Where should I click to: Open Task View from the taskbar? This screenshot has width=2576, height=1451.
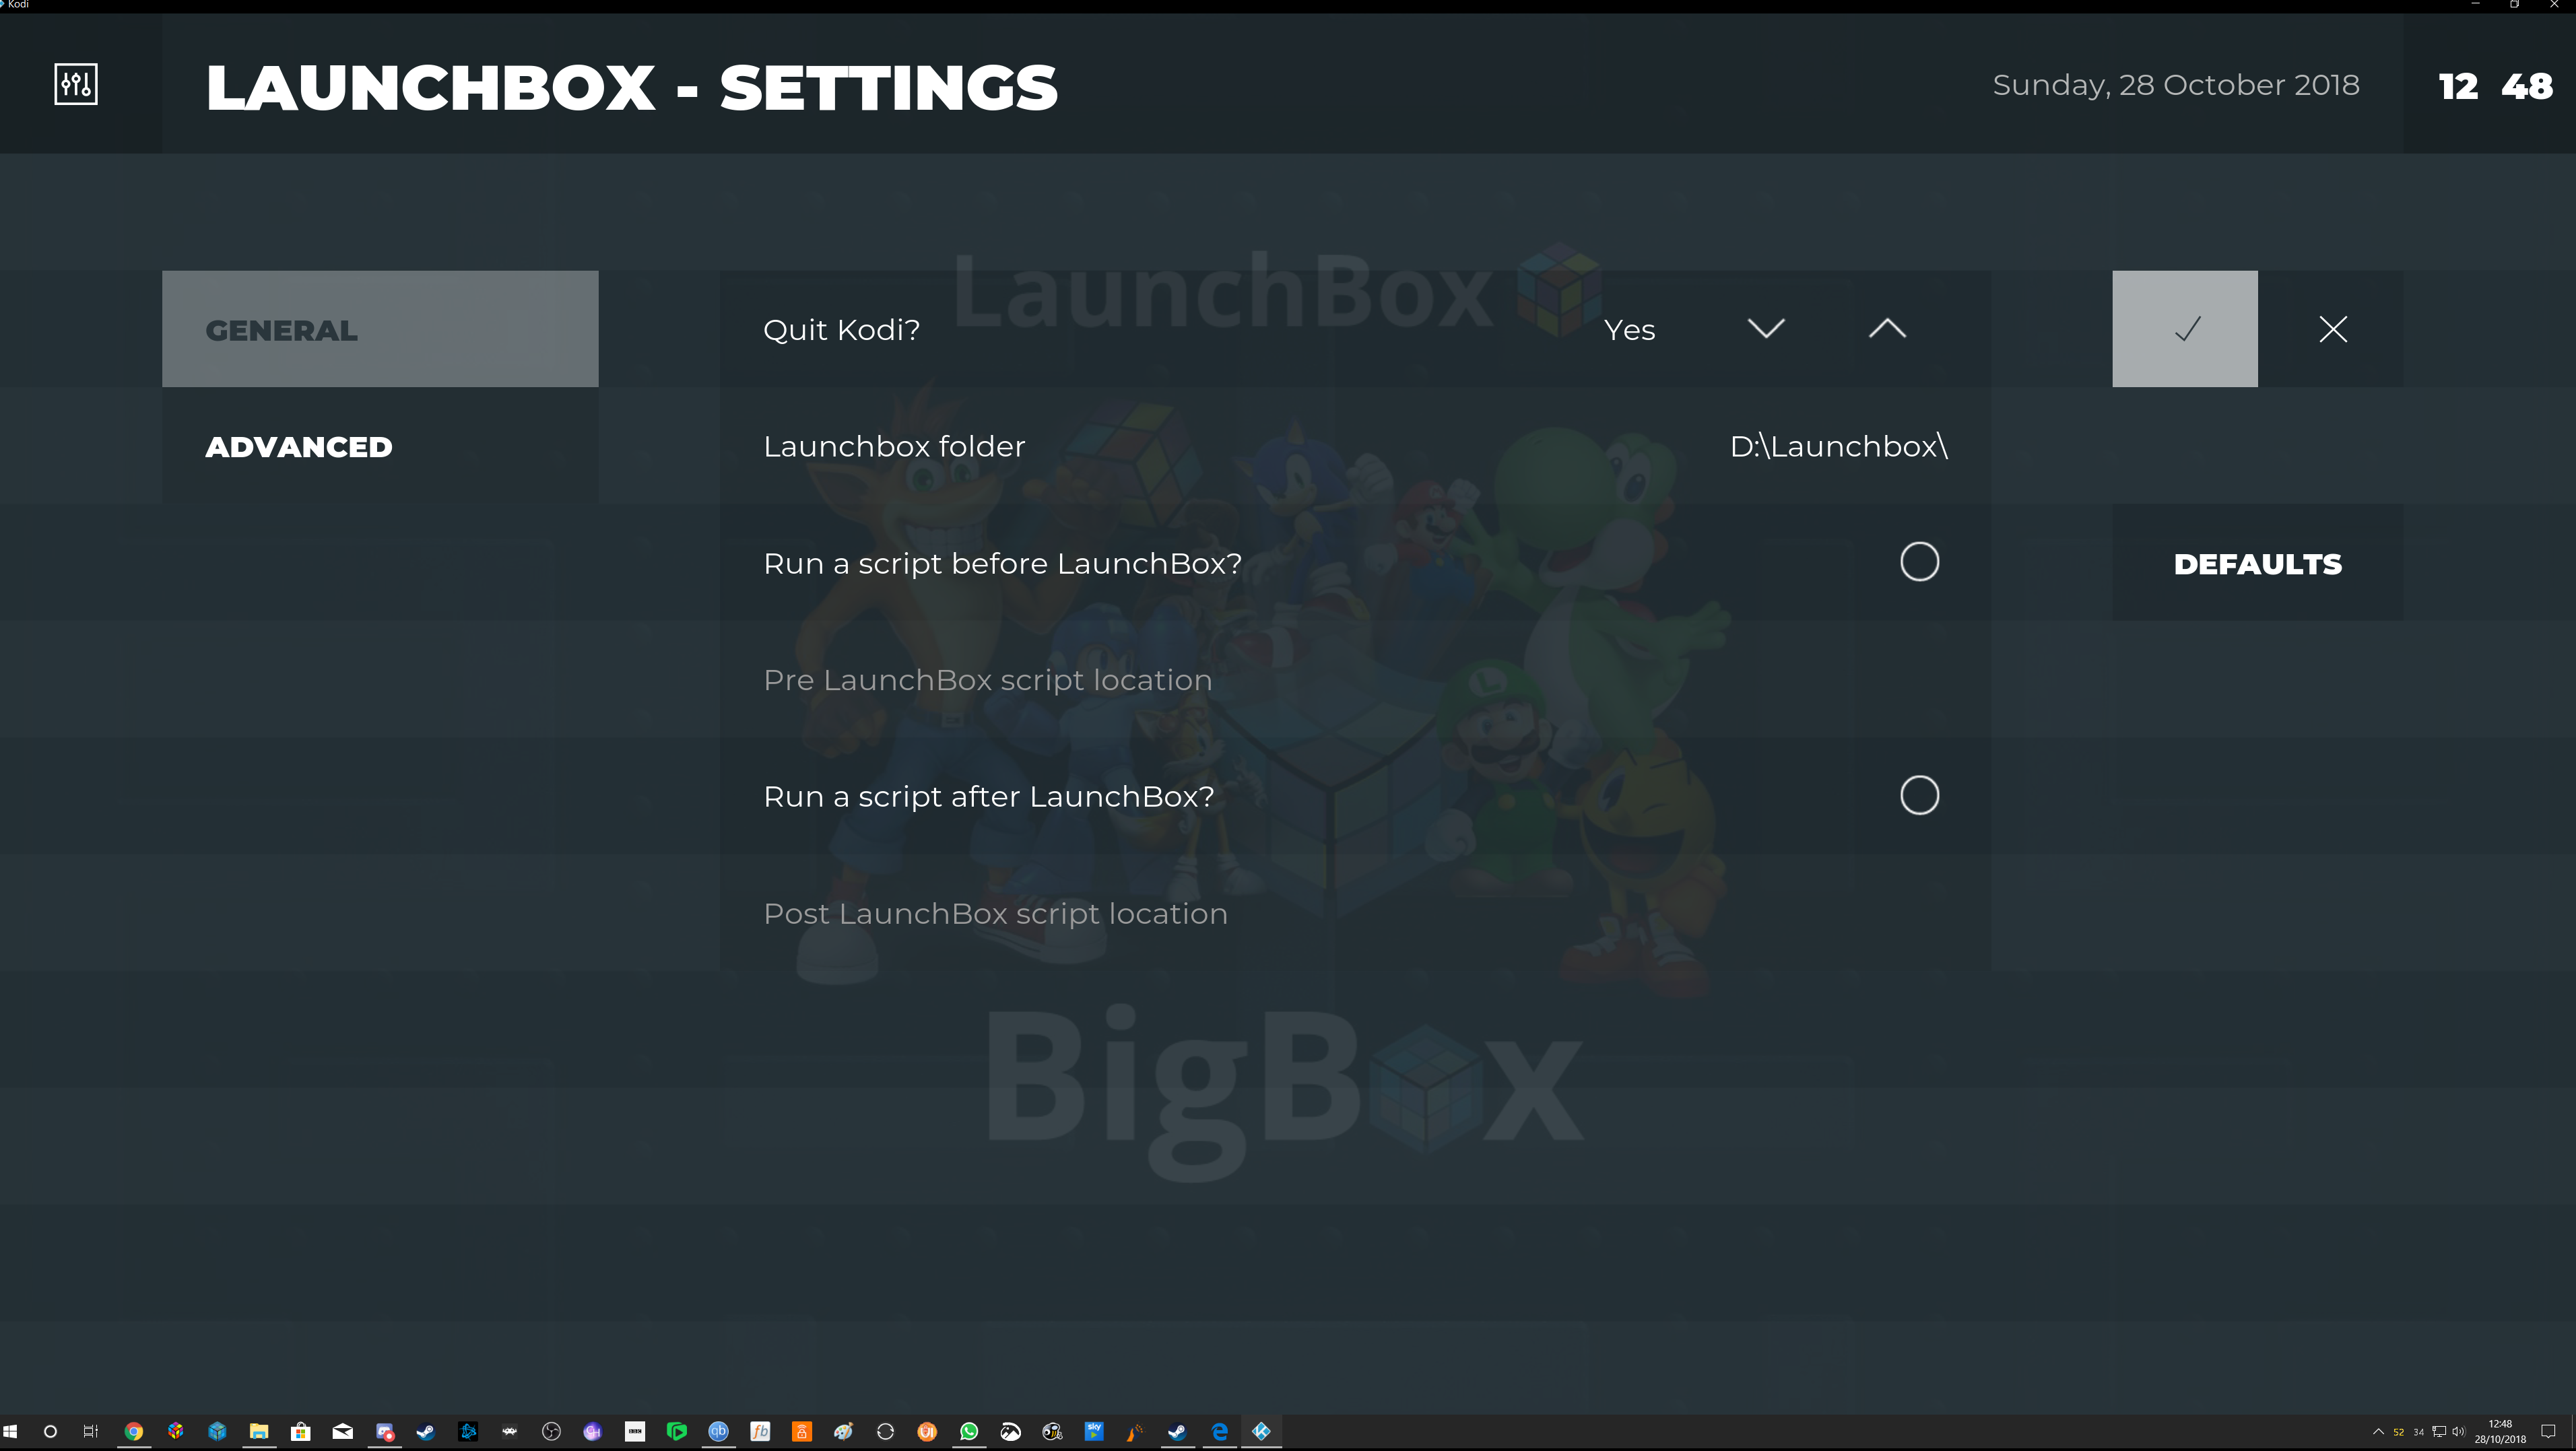click(x=91, y=1431)
